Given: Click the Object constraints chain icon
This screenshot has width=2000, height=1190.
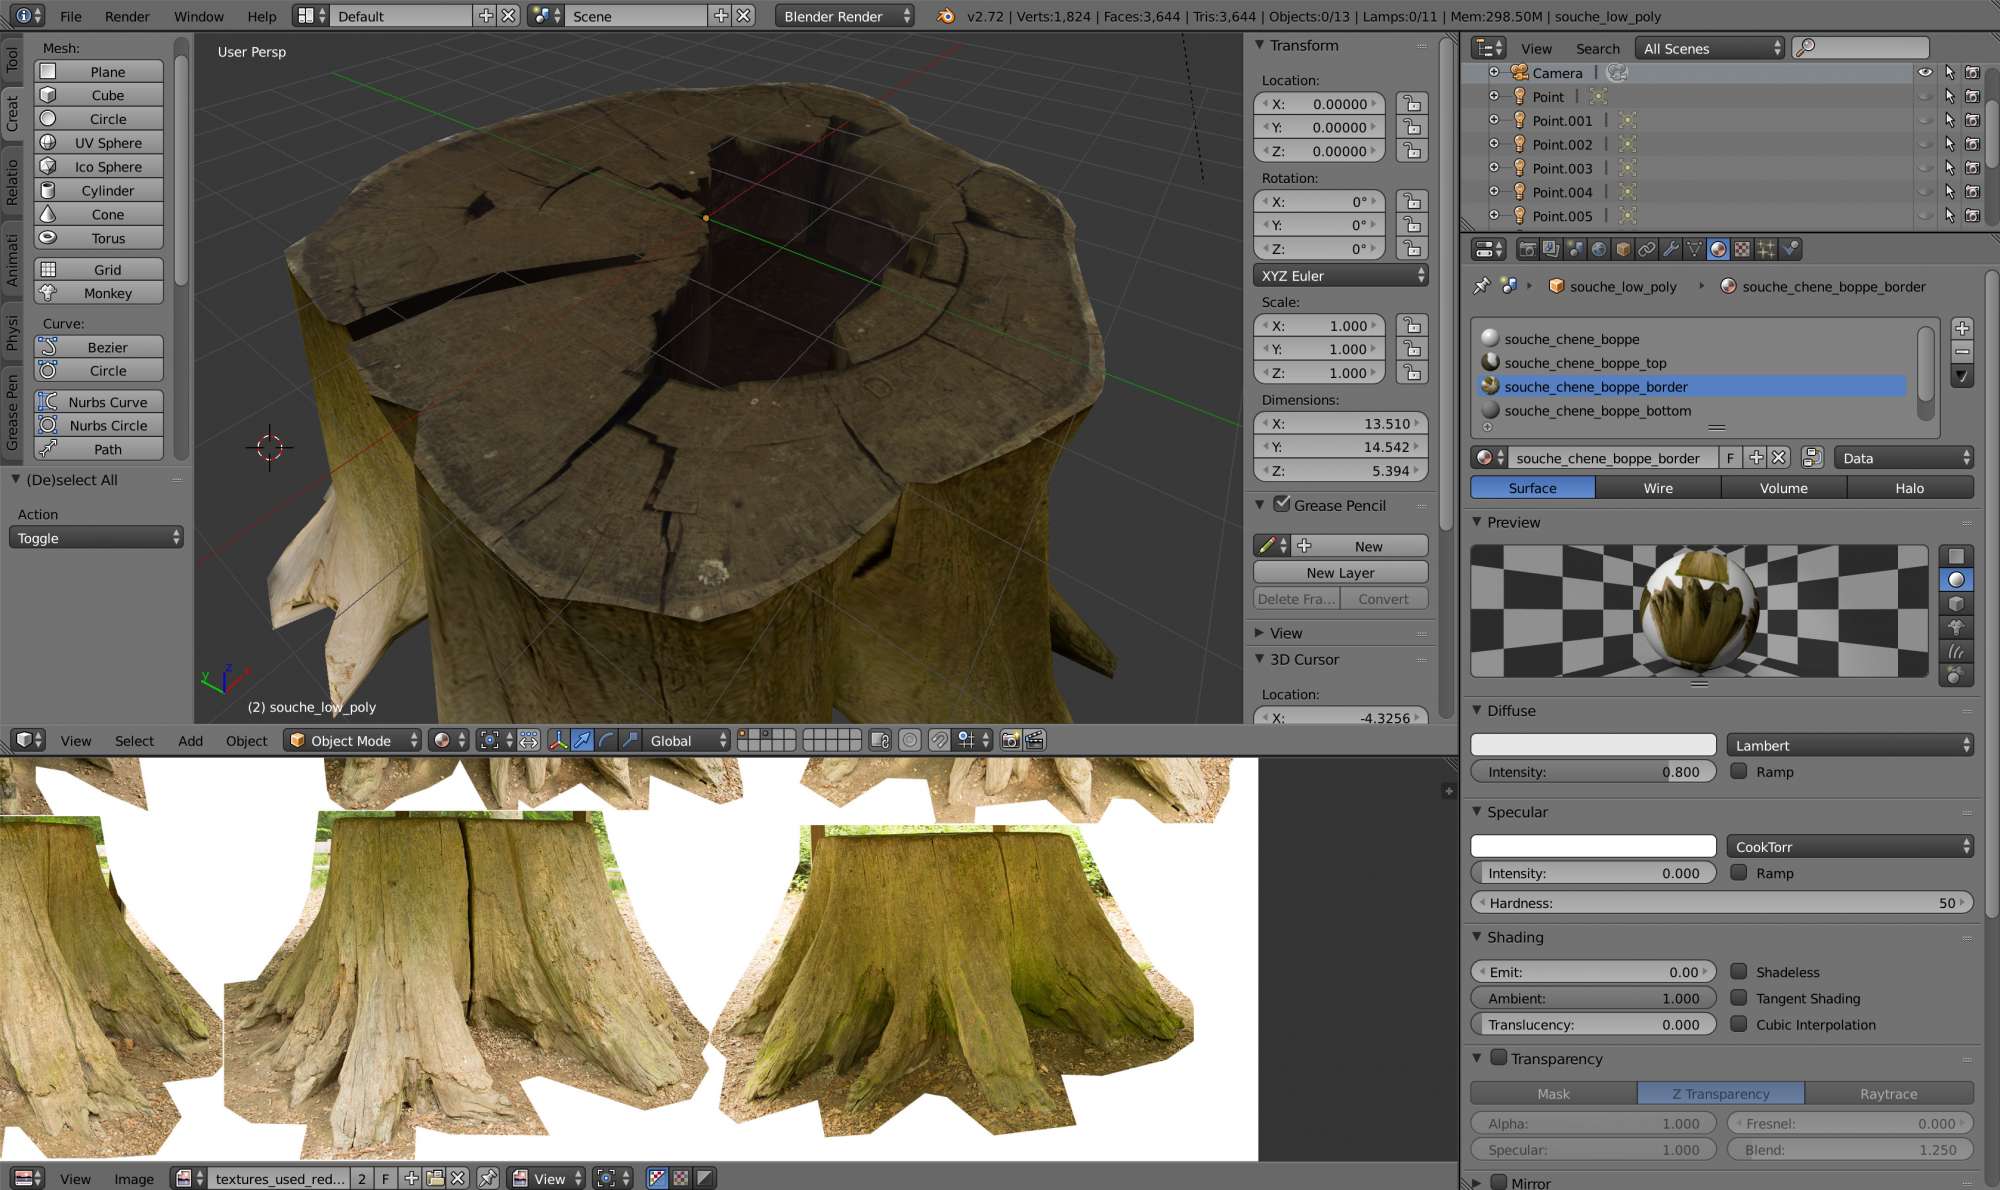Looking at the screenshot, I should tap(1647, 249).
